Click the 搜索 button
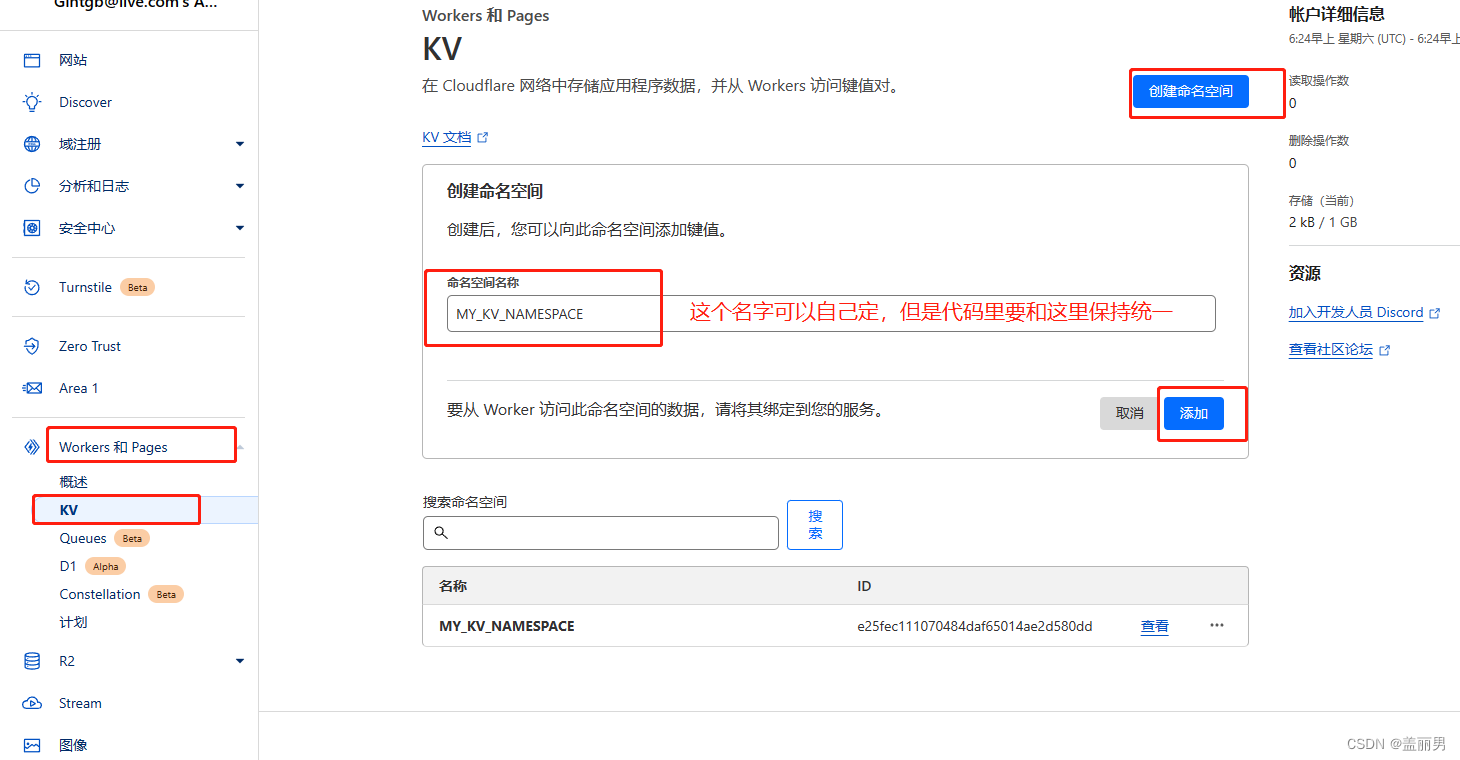The width and height of the screenshot is (1460, 760). 815,525
